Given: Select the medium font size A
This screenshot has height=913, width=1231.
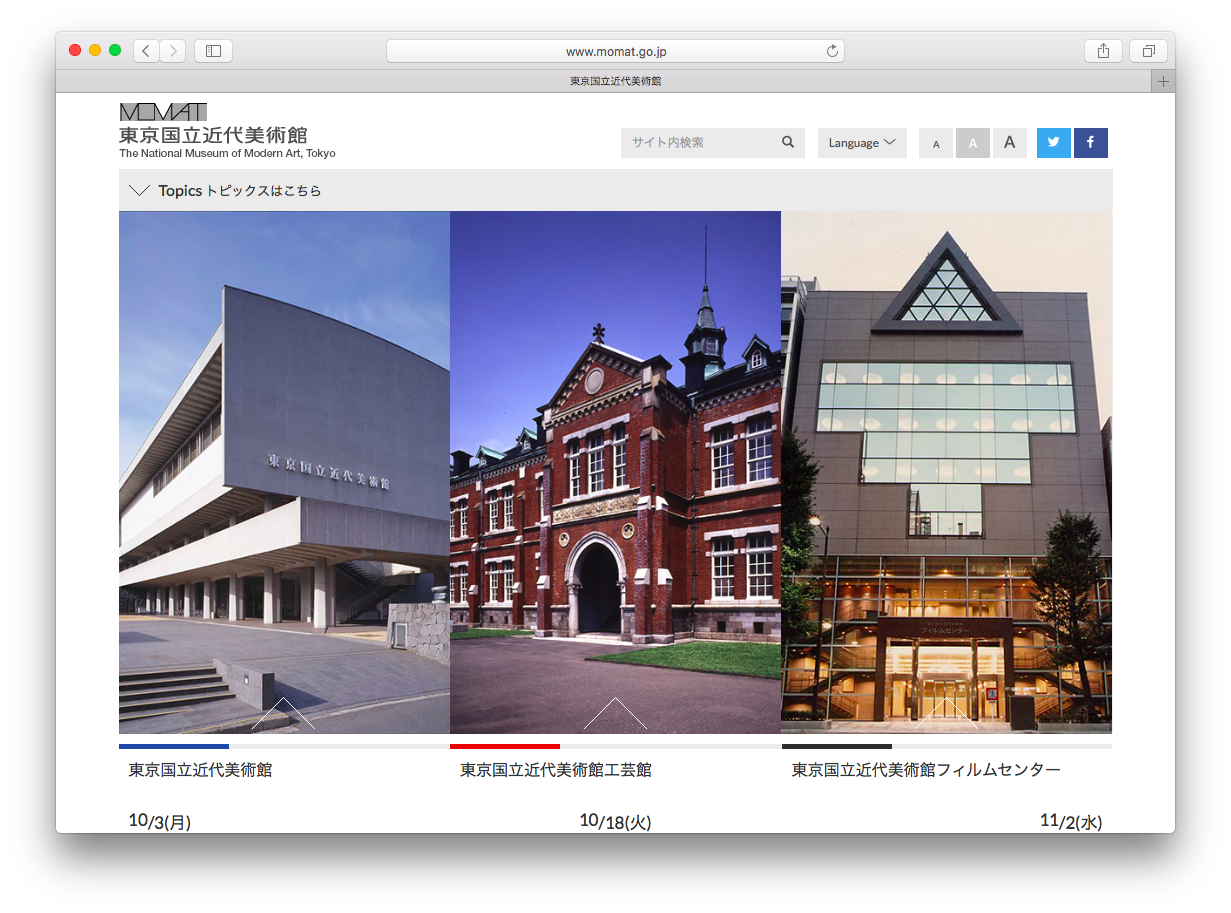Looking at the screenshot, I should coord(972,143).
